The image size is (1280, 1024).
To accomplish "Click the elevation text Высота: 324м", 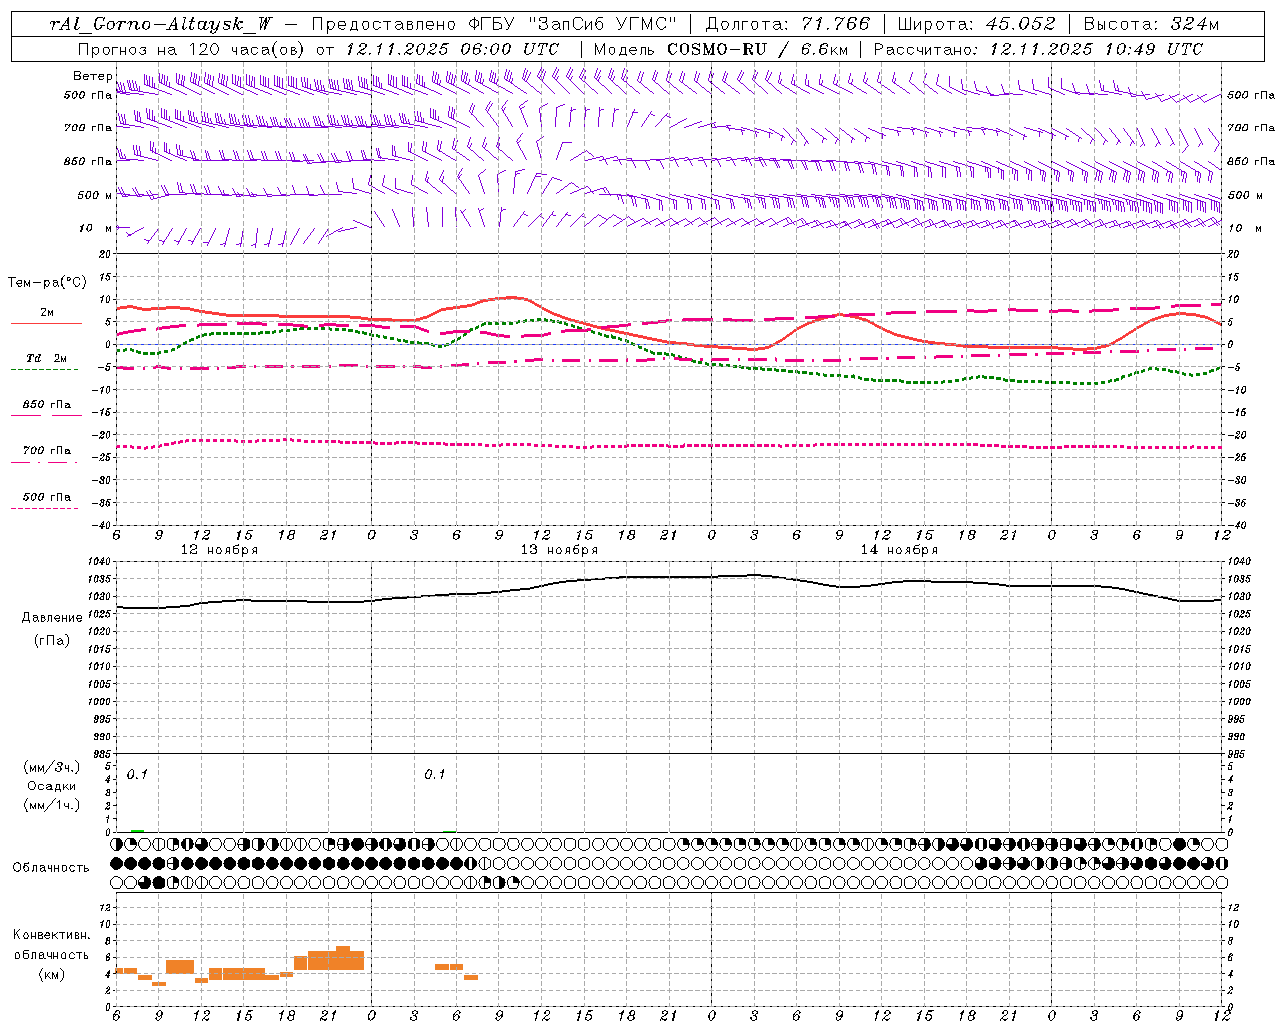I will pos(1151,24).
